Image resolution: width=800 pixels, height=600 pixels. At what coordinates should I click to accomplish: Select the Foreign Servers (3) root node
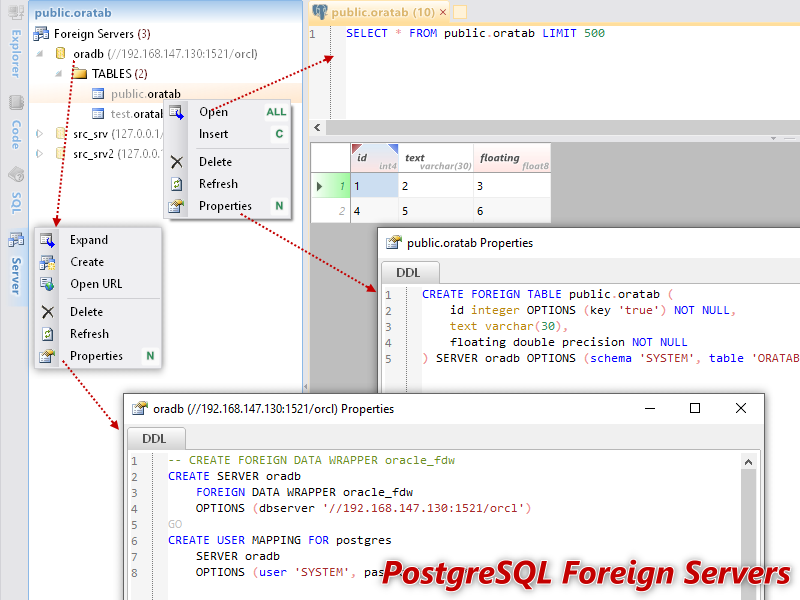(92, 34)
